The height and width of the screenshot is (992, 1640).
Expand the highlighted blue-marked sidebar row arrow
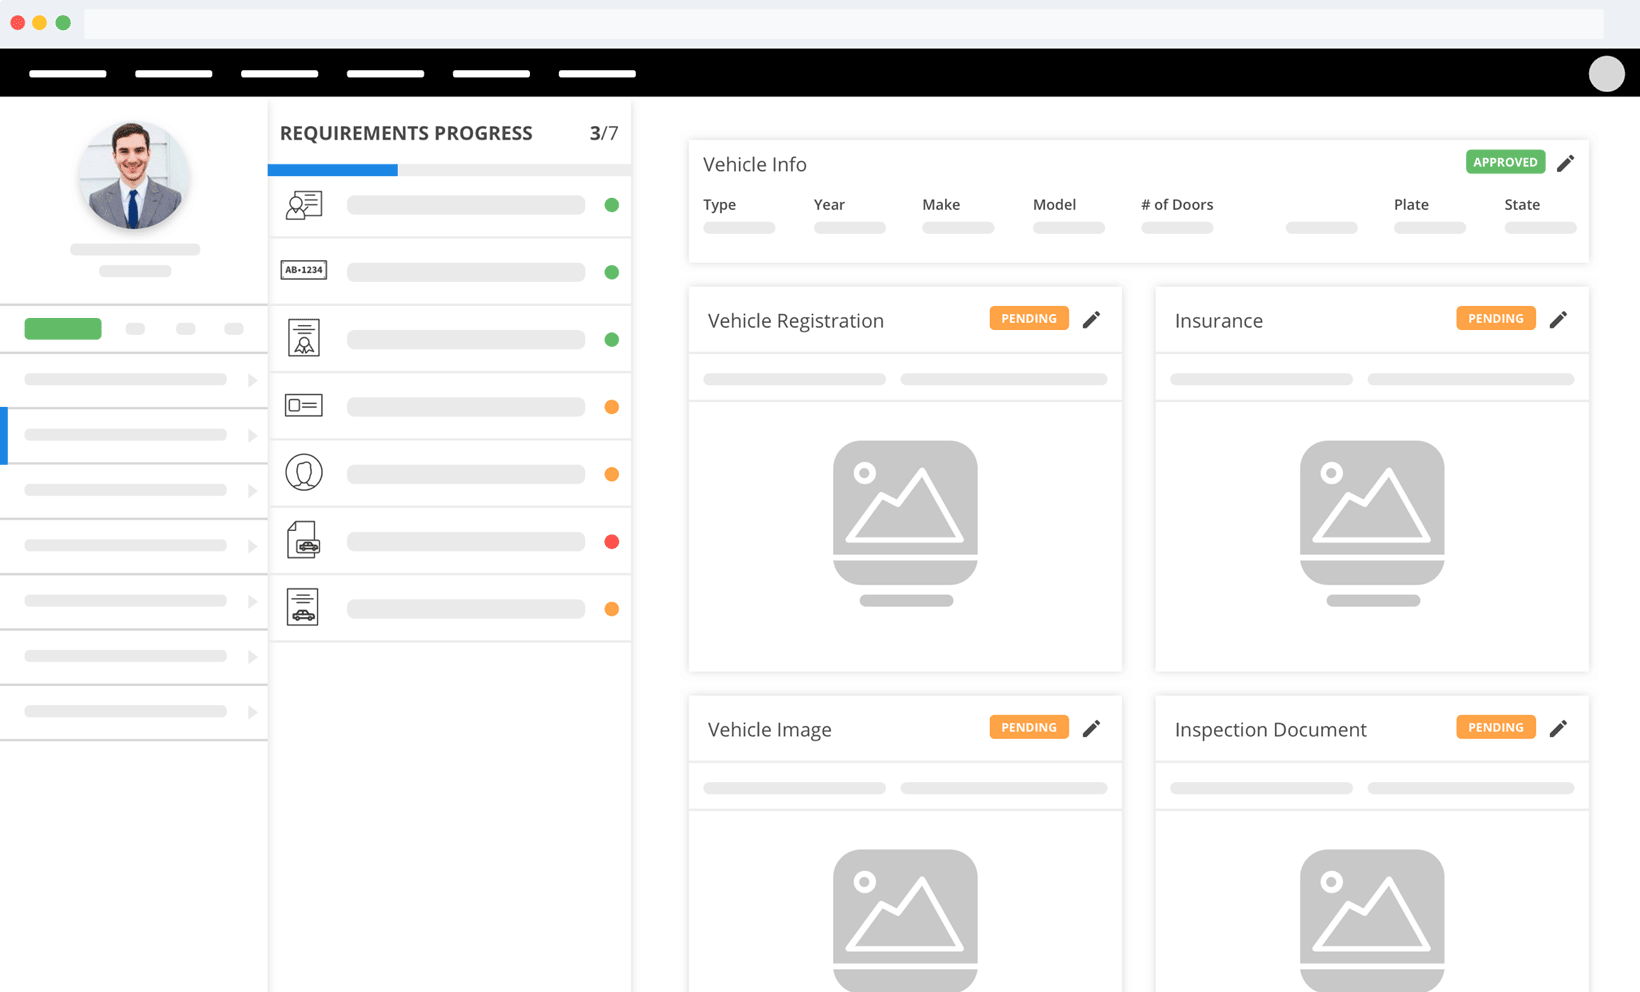tap(252, 435)
